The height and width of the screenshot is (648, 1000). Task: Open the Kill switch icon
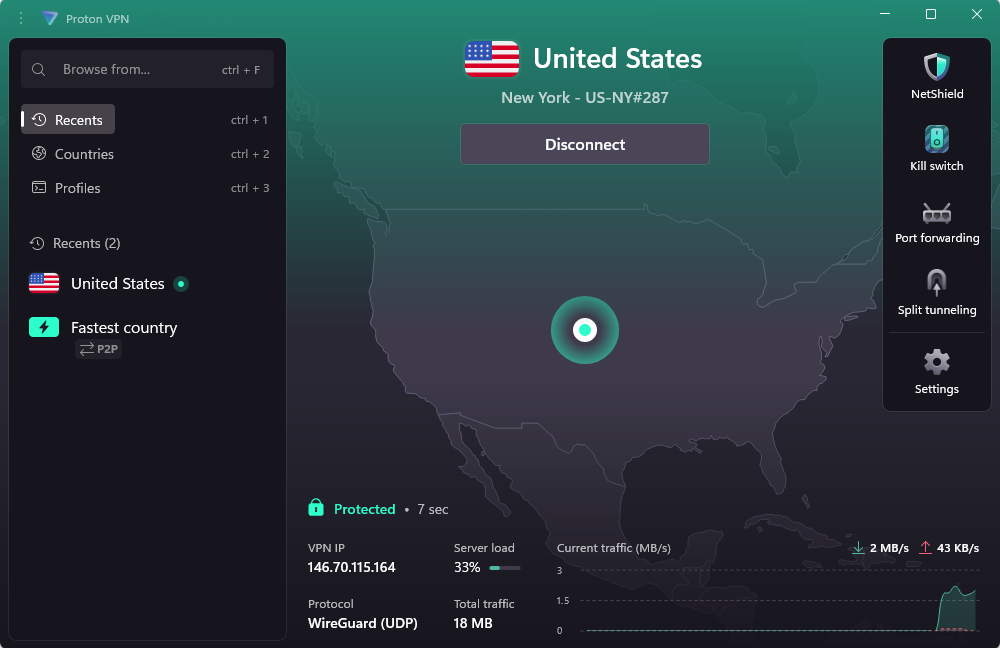(936, 138)
